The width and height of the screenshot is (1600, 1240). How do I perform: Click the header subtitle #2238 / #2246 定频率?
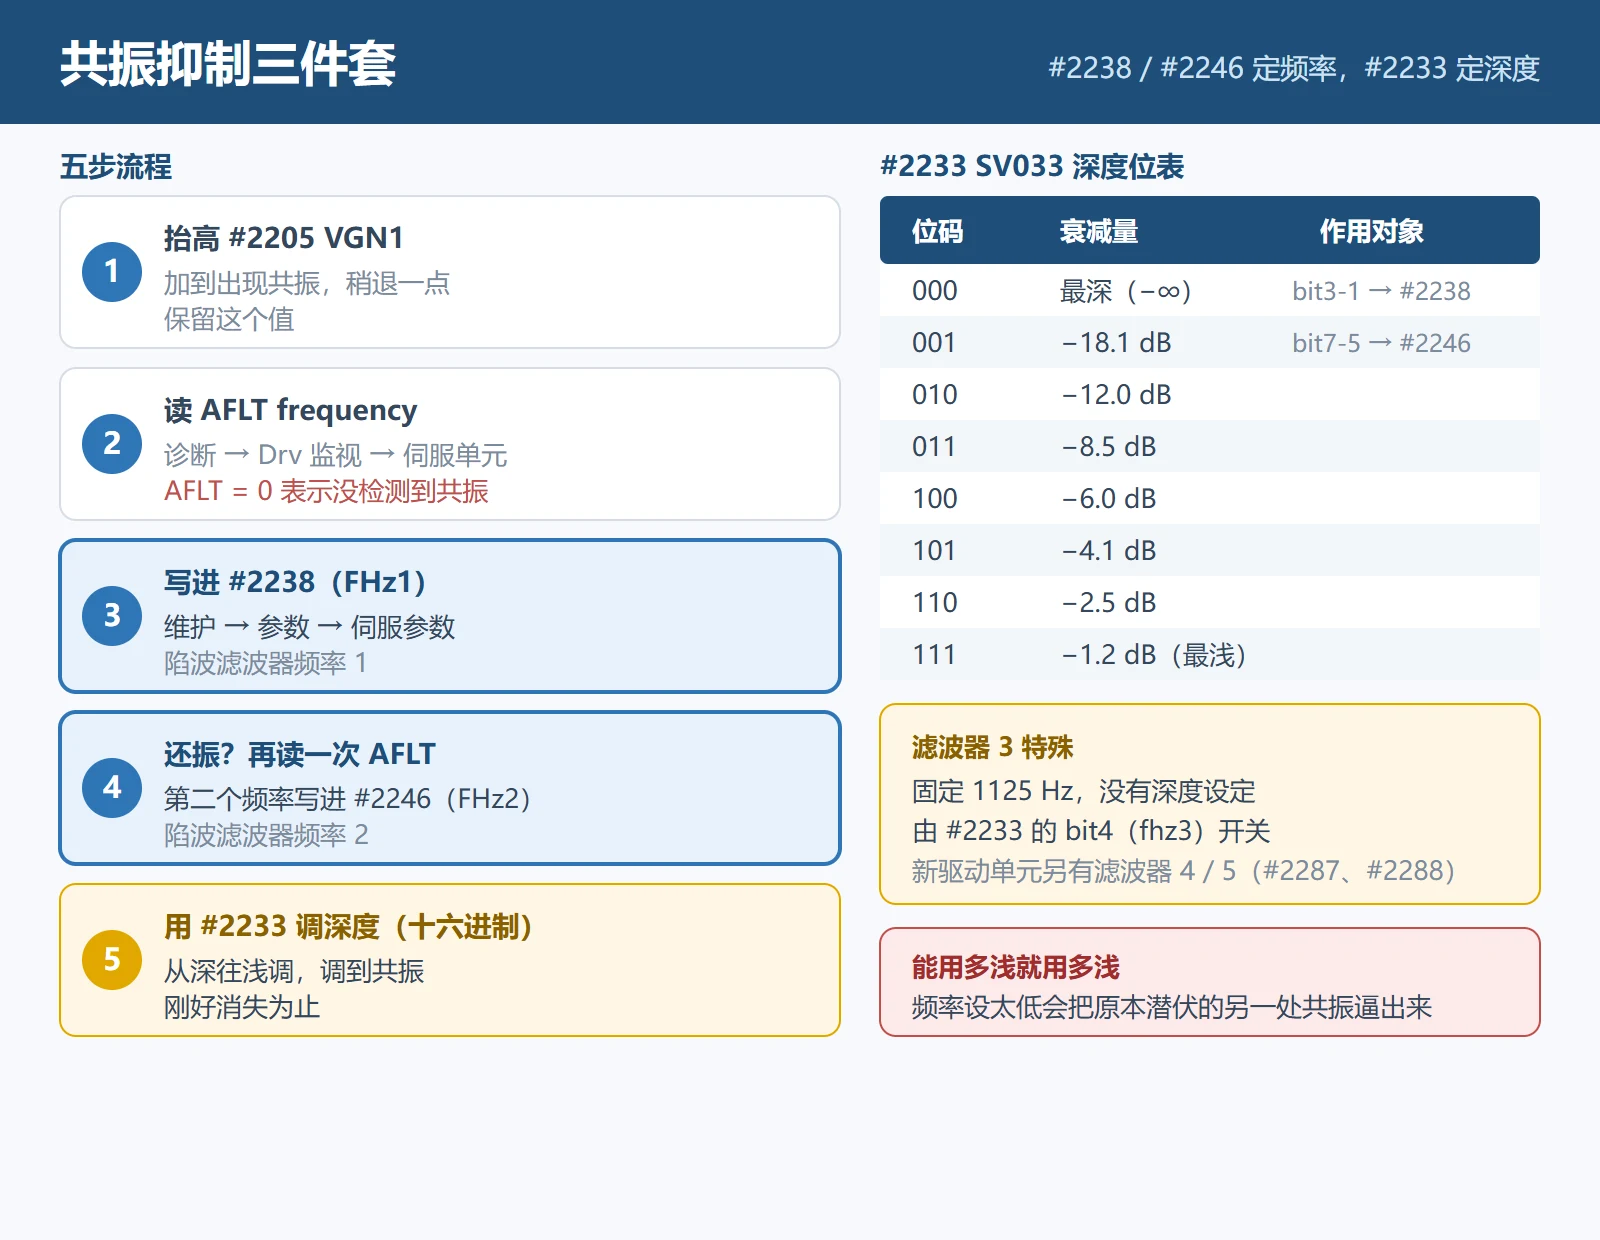(x=1193, y=68)
